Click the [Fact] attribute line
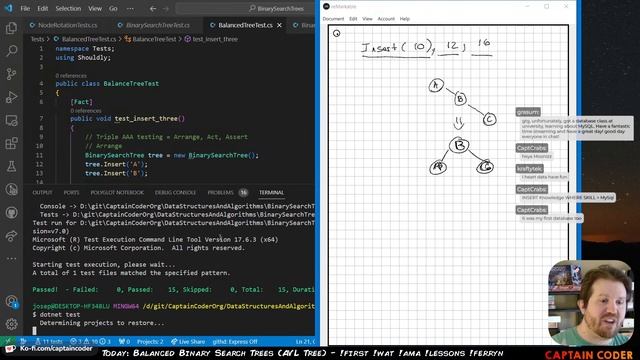This screenshot has height=360, width=640. [x=82, y=102]
